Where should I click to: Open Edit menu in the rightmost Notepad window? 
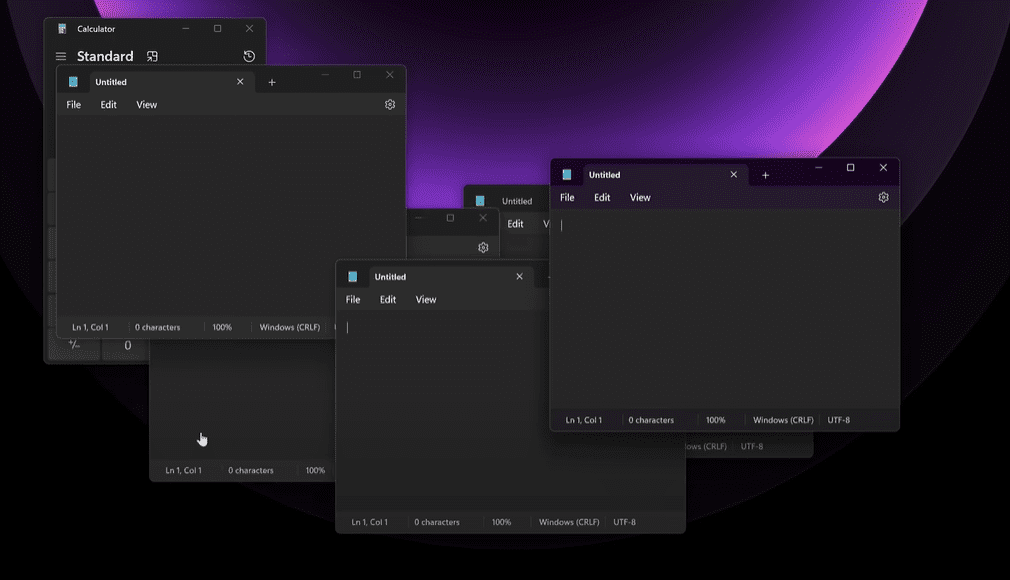click(x=602, y=198)
